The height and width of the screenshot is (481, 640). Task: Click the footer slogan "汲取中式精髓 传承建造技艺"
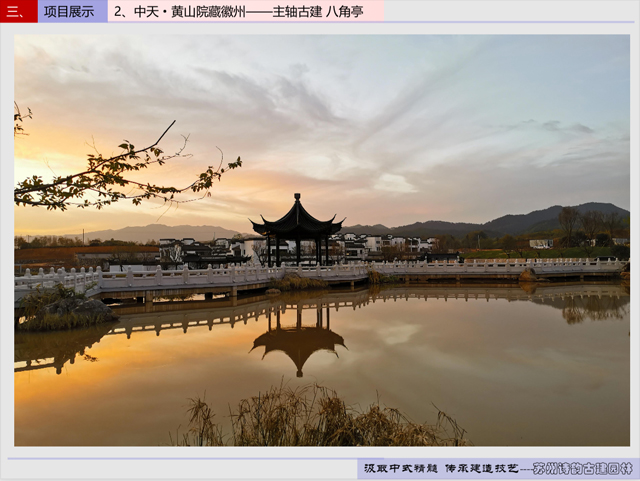(441, 468)
